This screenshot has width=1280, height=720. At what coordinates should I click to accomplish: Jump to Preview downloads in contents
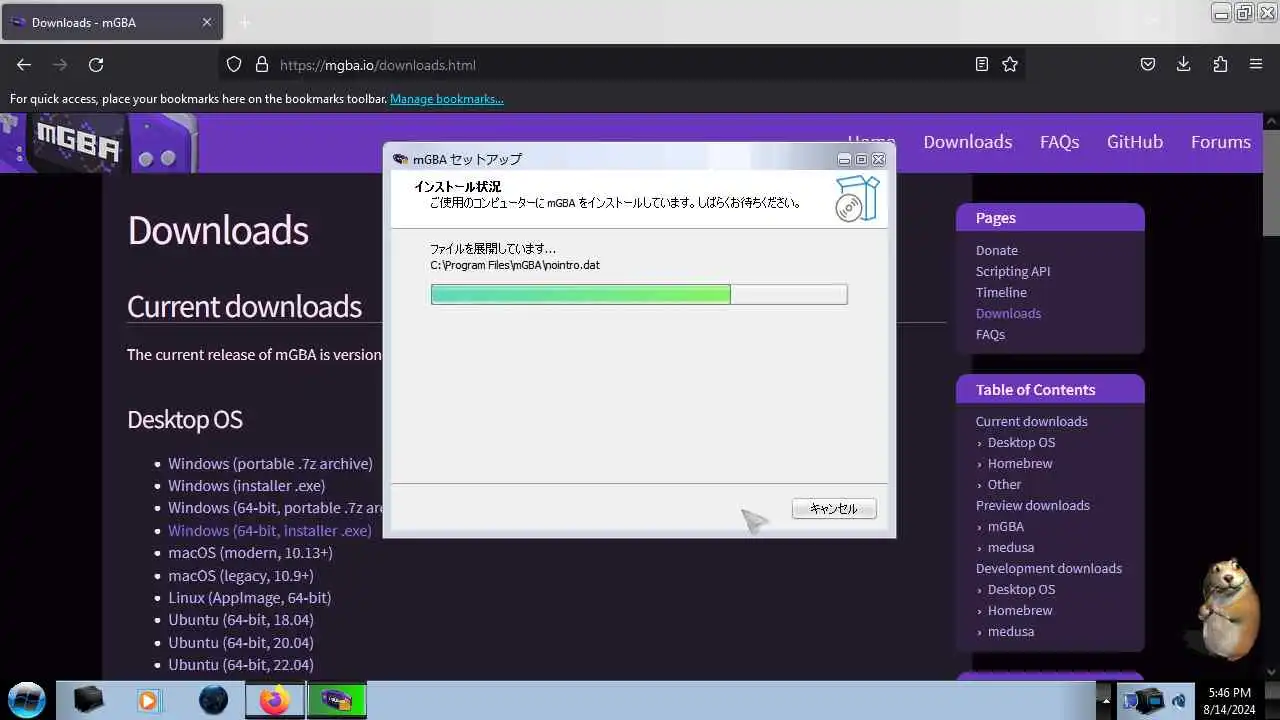pyautogui.click(x=1033, y=505)
